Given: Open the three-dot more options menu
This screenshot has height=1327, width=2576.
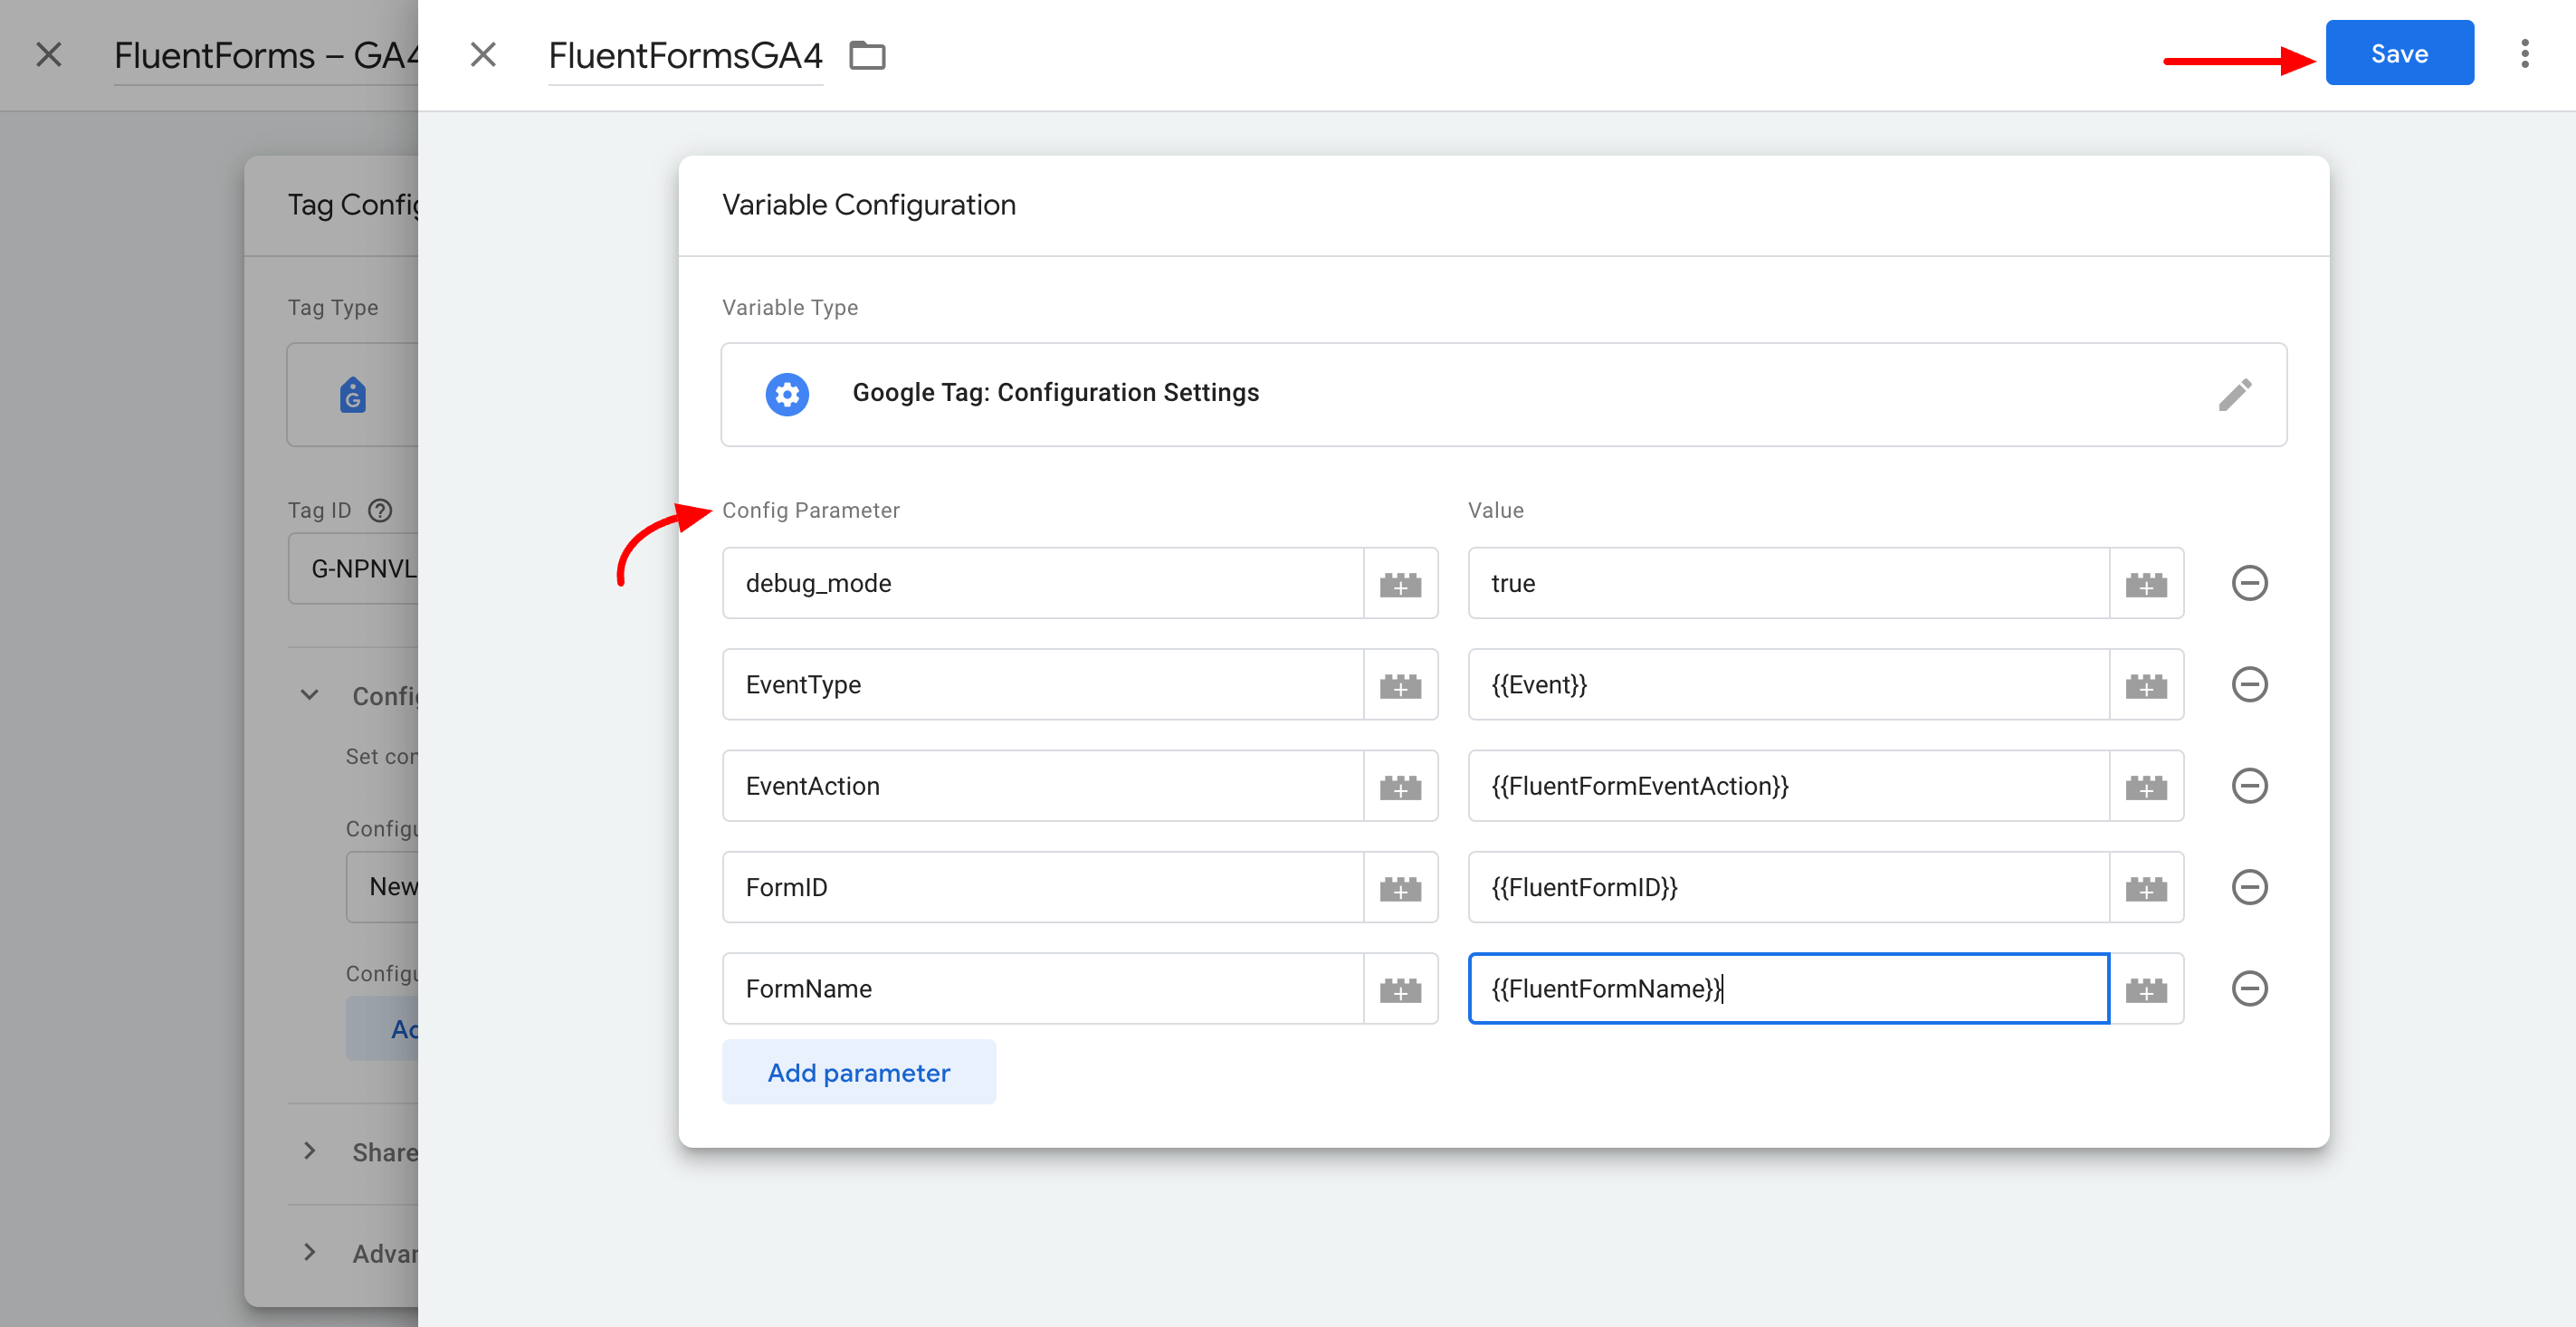Looking at the screenshot, I should 2524,54.
